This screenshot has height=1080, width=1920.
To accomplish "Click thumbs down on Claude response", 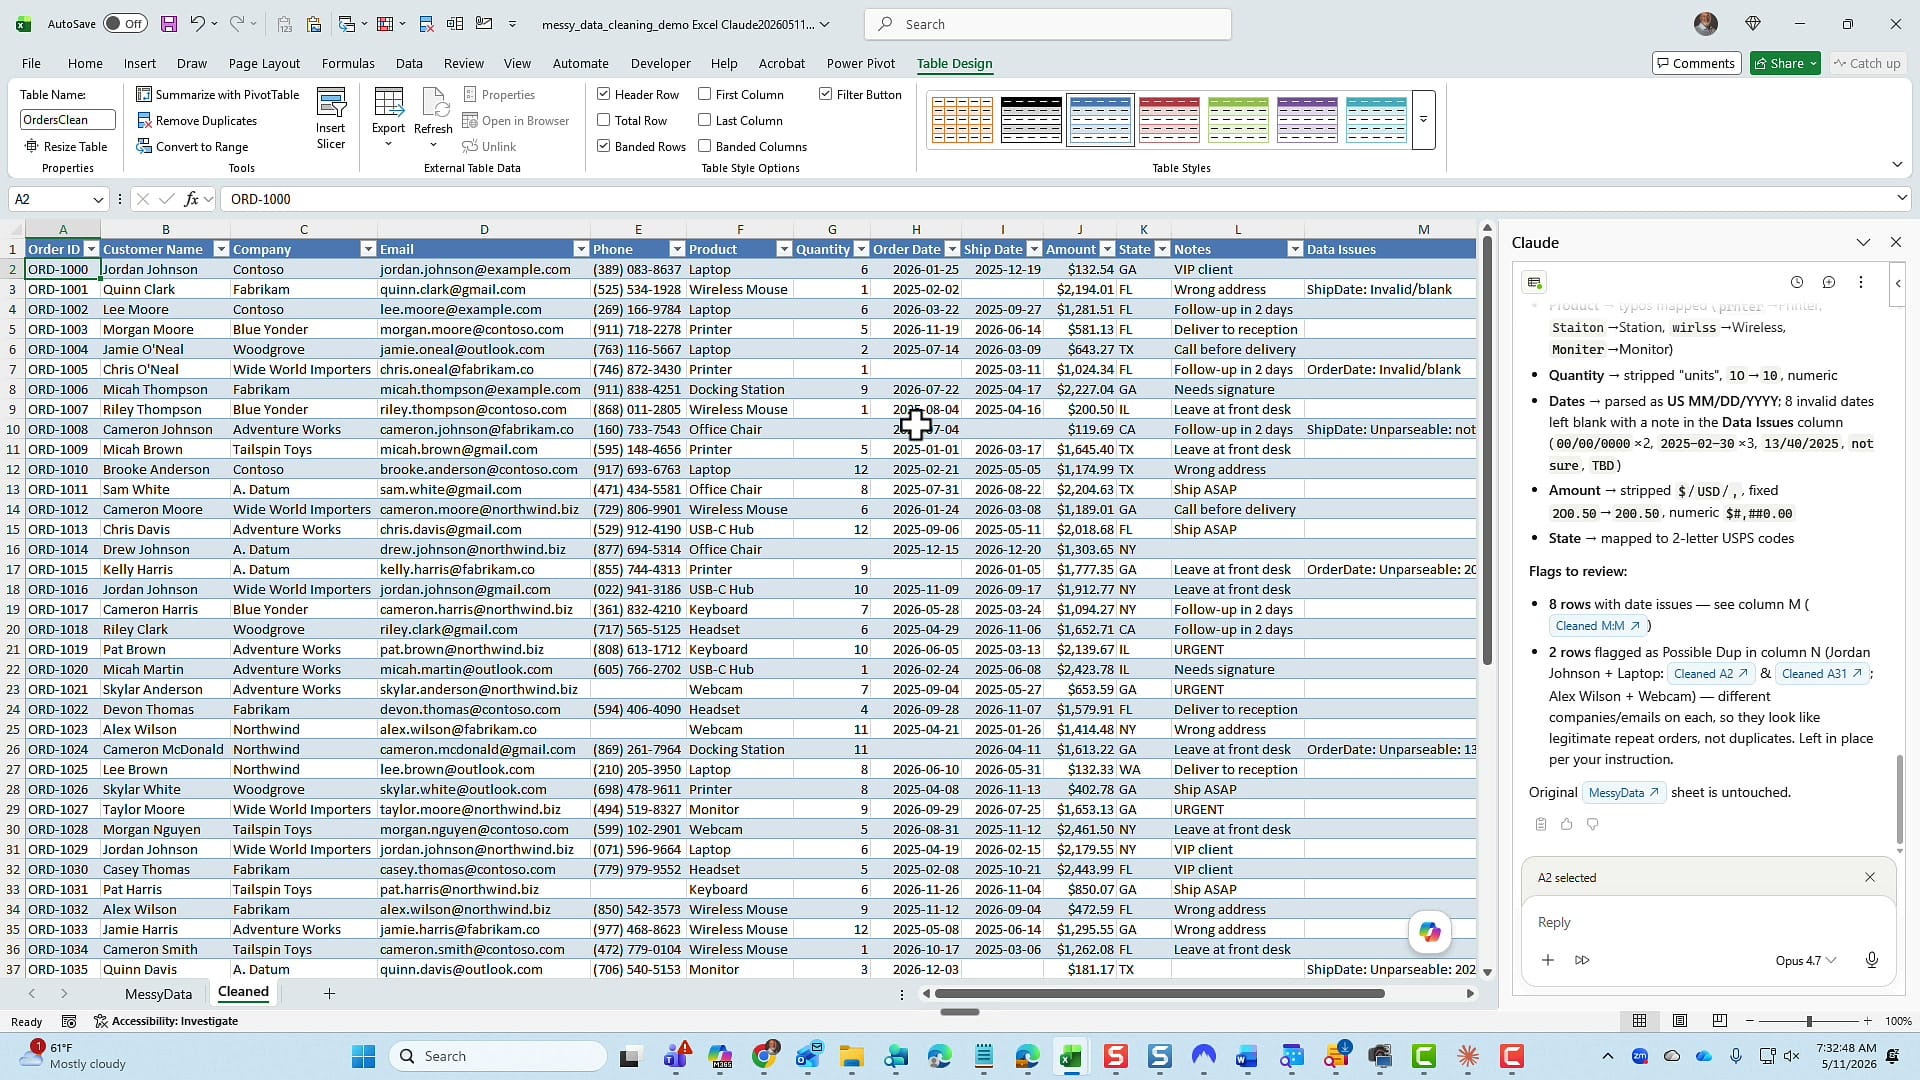I will click(x=1592, y=824).
